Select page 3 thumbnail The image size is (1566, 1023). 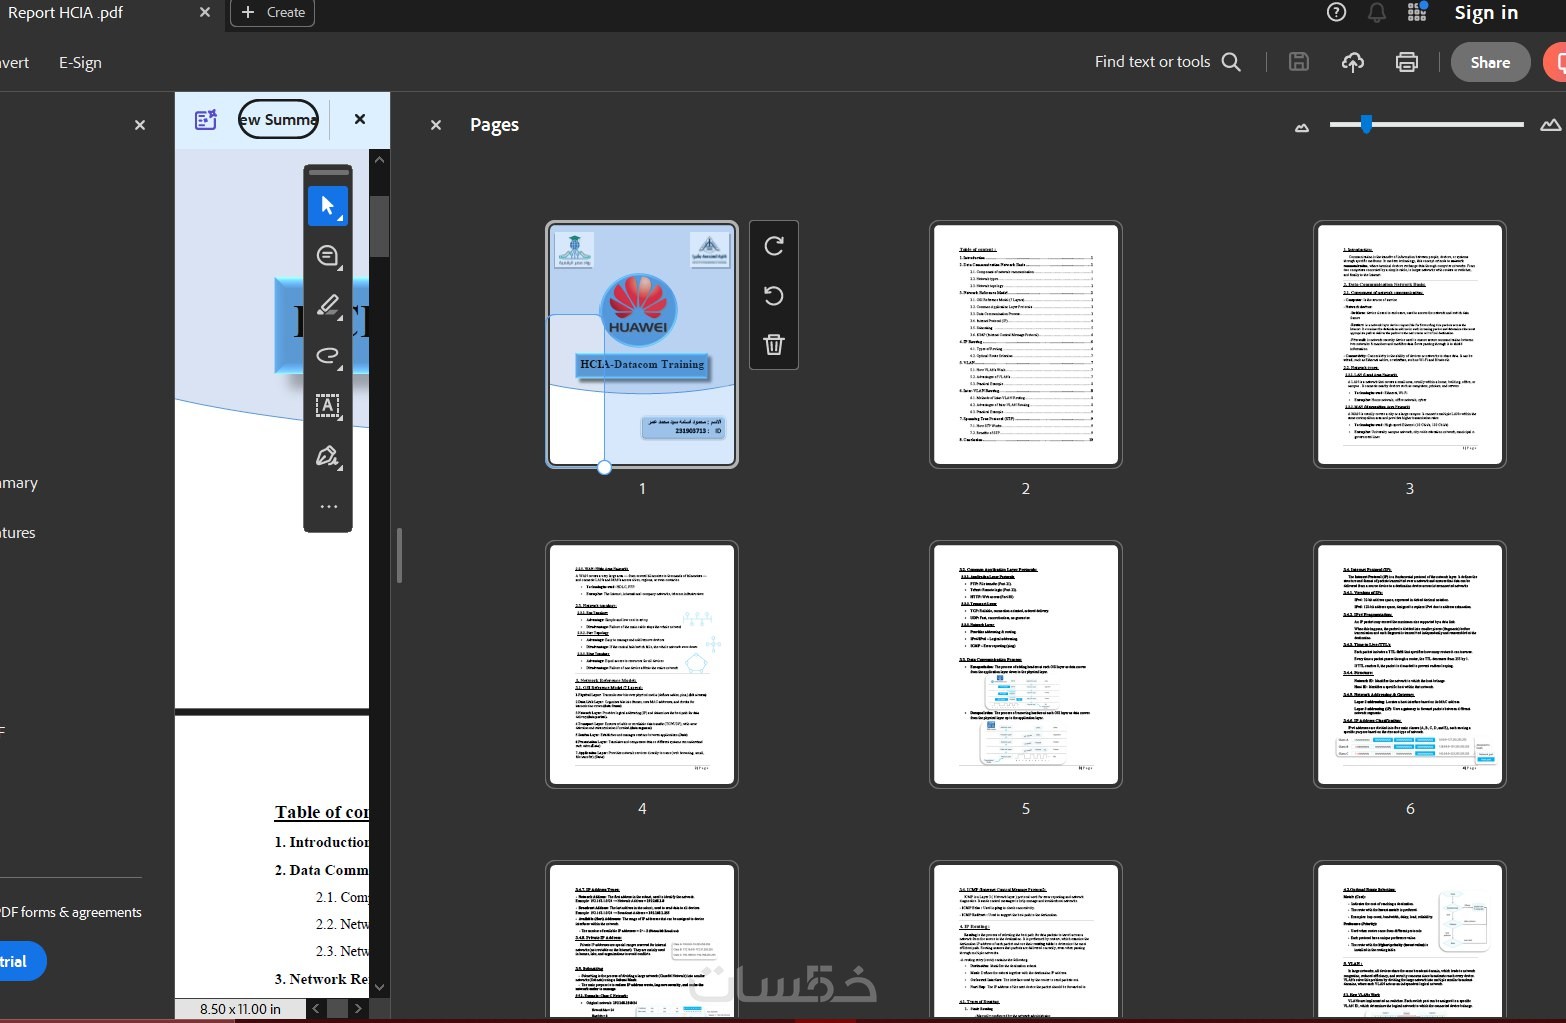click(x=1410, y=345)
